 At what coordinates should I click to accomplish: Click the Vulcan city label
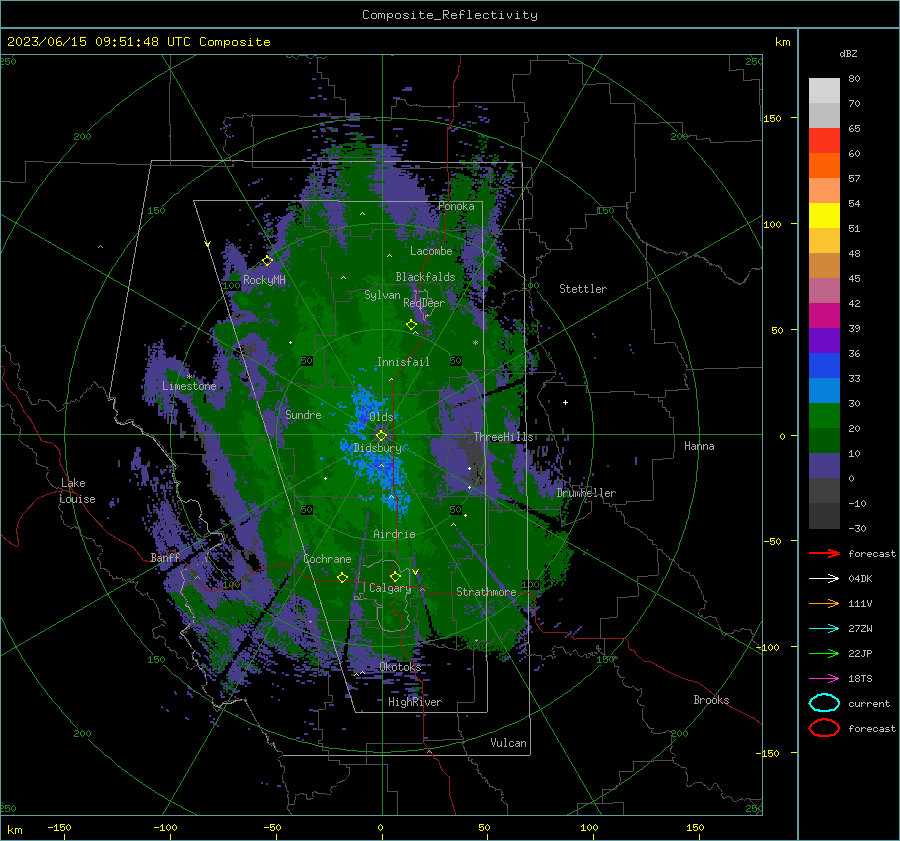pos(508,743)
